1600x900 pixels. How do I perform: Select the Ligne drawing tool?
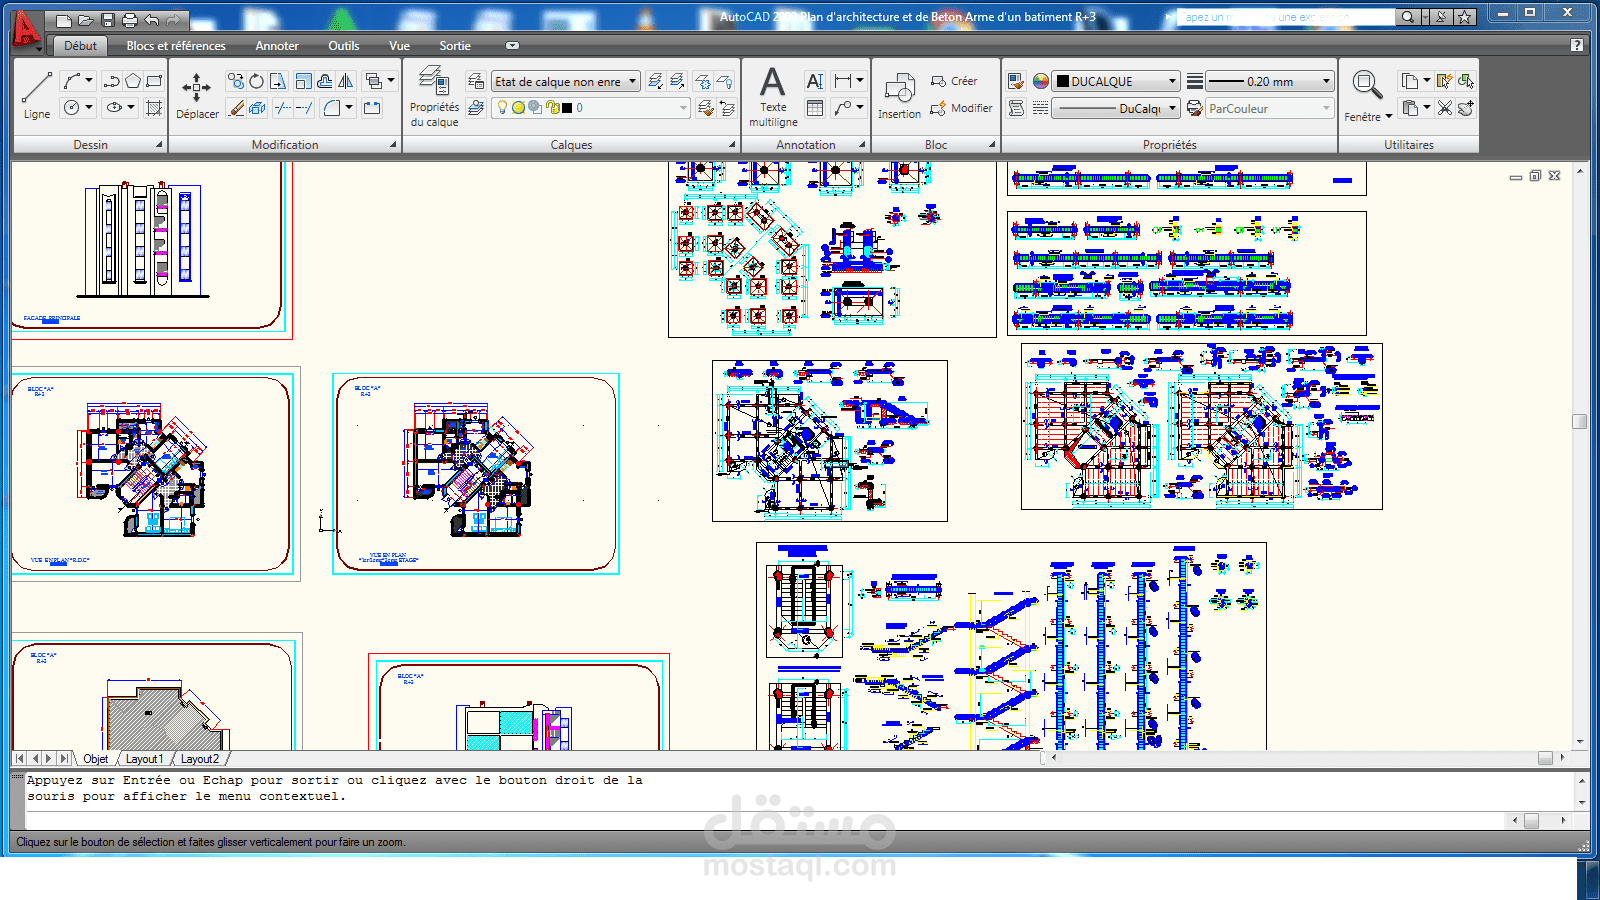tap(37, 95)
